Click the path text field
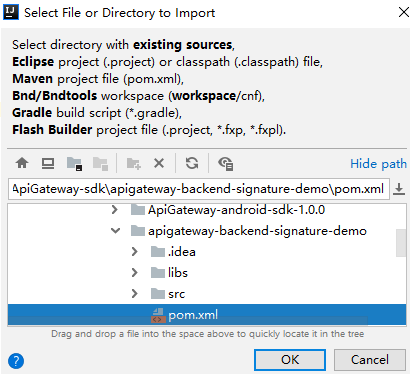This screenshot has width=410, height=374. click(199, 189)
